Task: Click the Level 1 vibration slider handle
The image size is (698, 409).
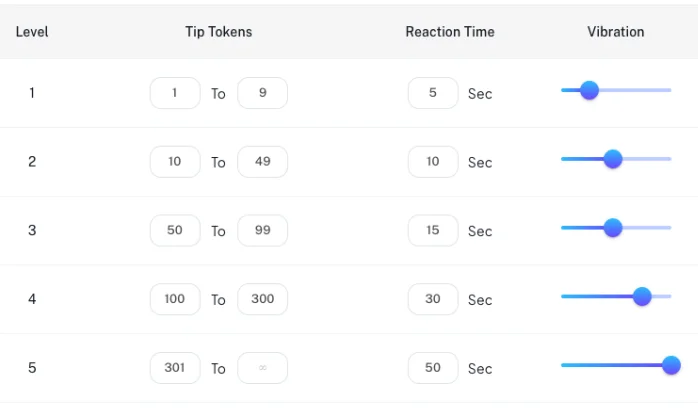Action: click(589, 90)
